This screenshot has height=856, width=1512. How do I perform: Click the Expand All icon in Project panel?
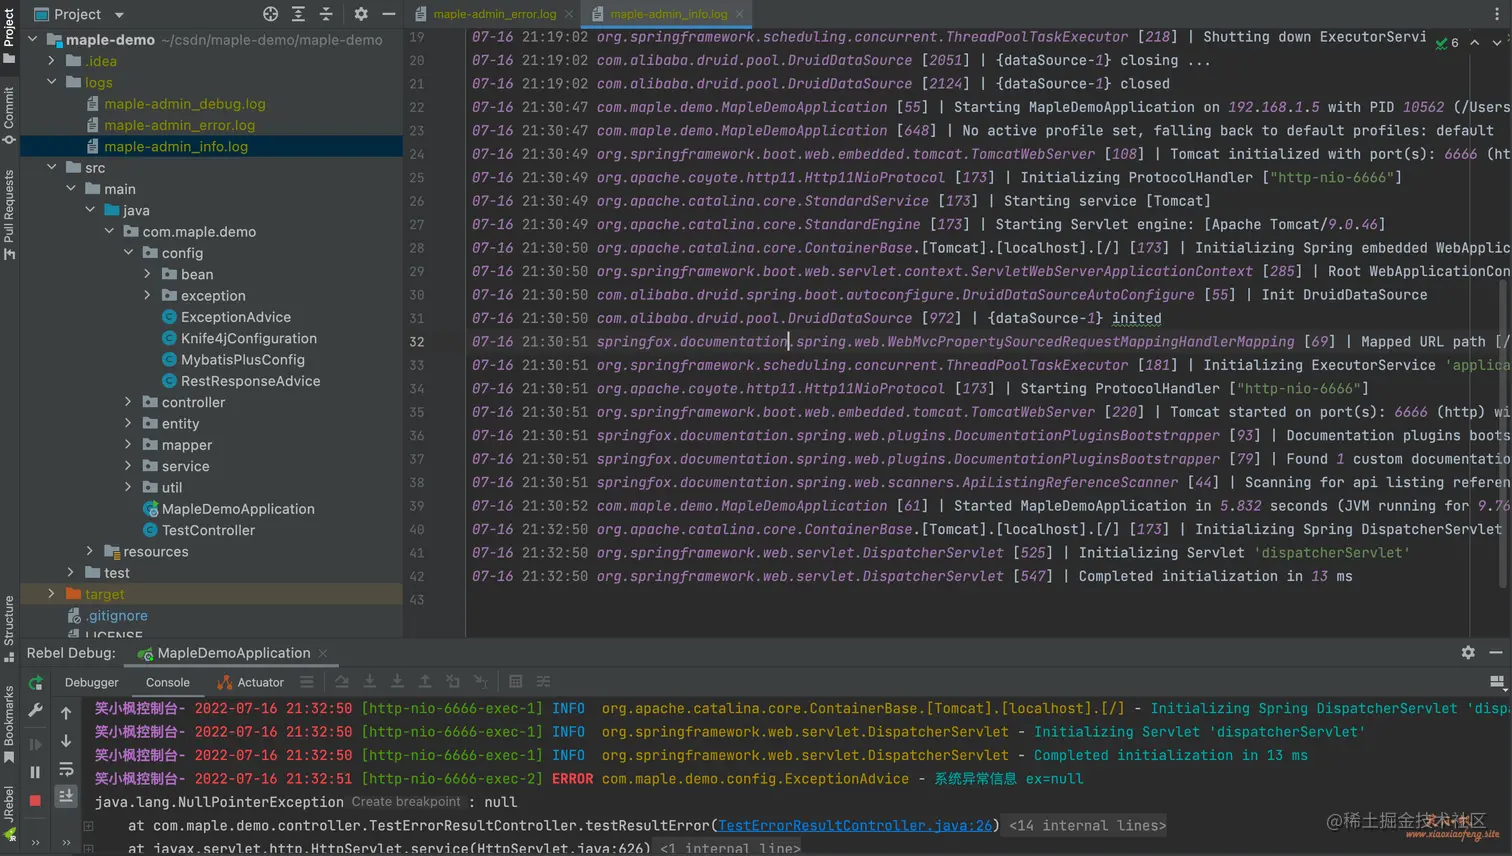[x=298, y=14]
